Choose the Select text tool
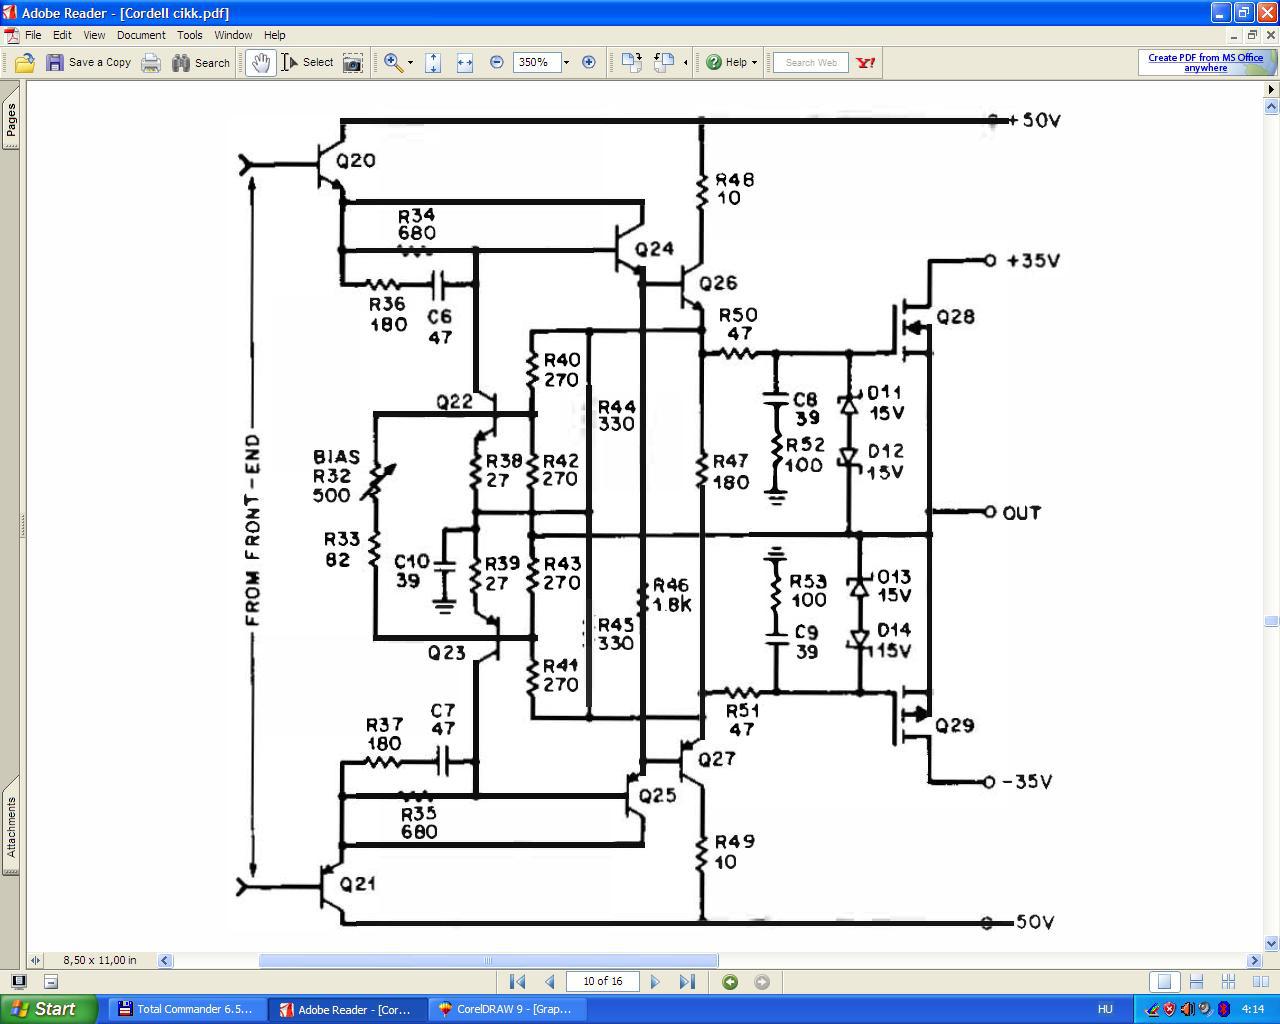This screenshot has width=1280, height=1024. pos(307,62)
